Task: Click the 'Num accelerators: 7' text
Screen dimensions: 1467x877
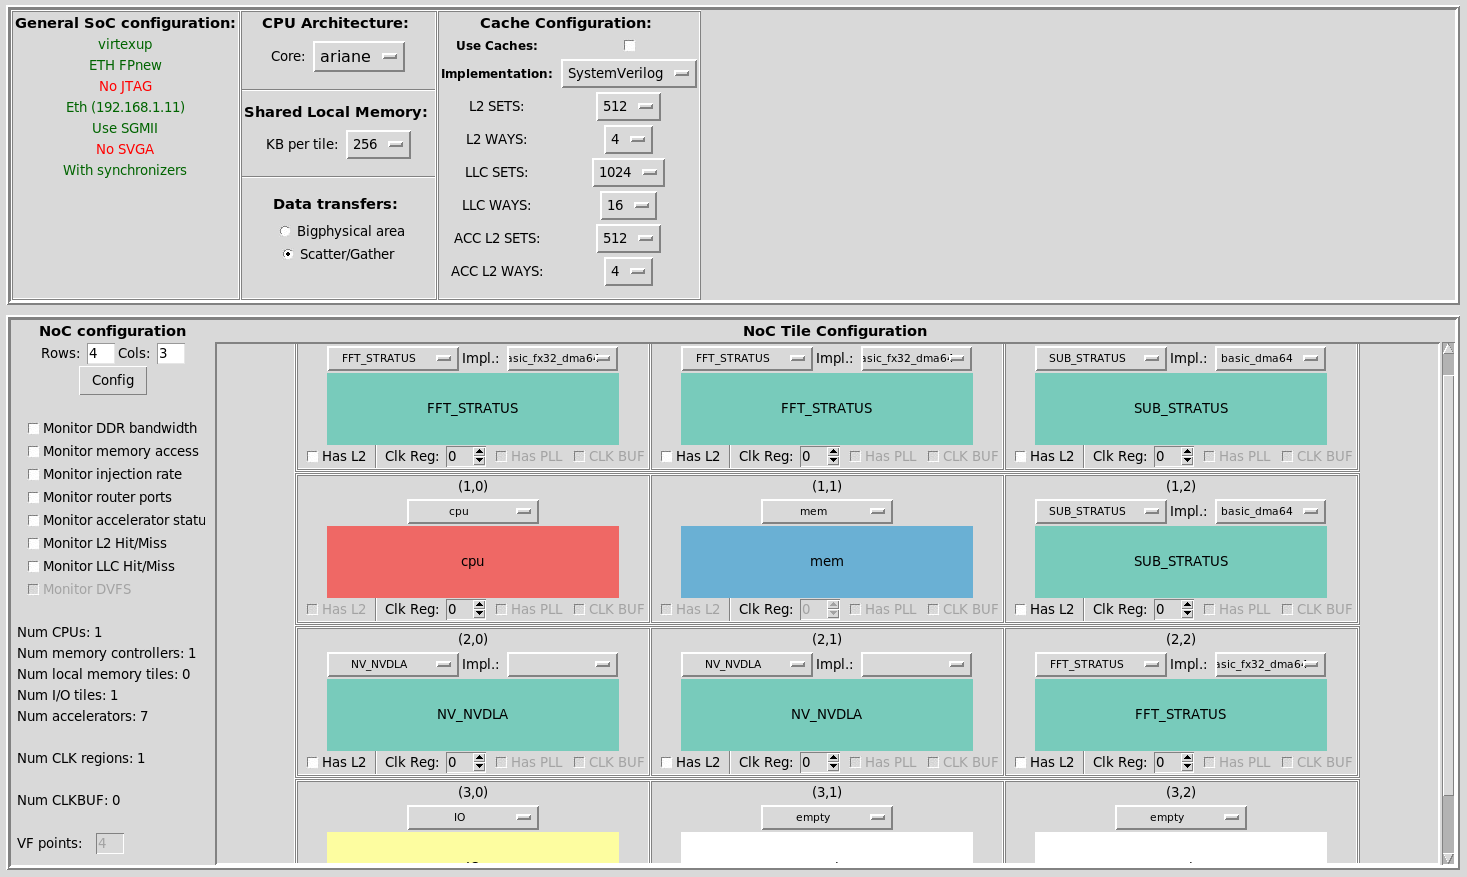Action: pos(82,716)
